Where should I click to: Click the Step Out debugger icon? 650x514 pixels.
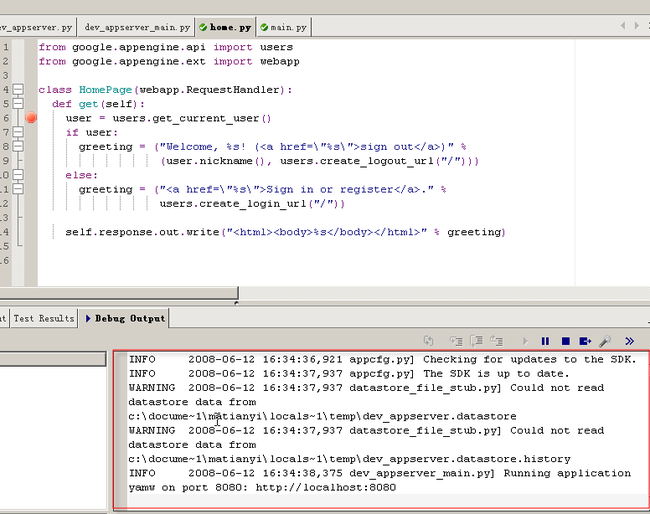pyautogui.click(x=497, y=341)
